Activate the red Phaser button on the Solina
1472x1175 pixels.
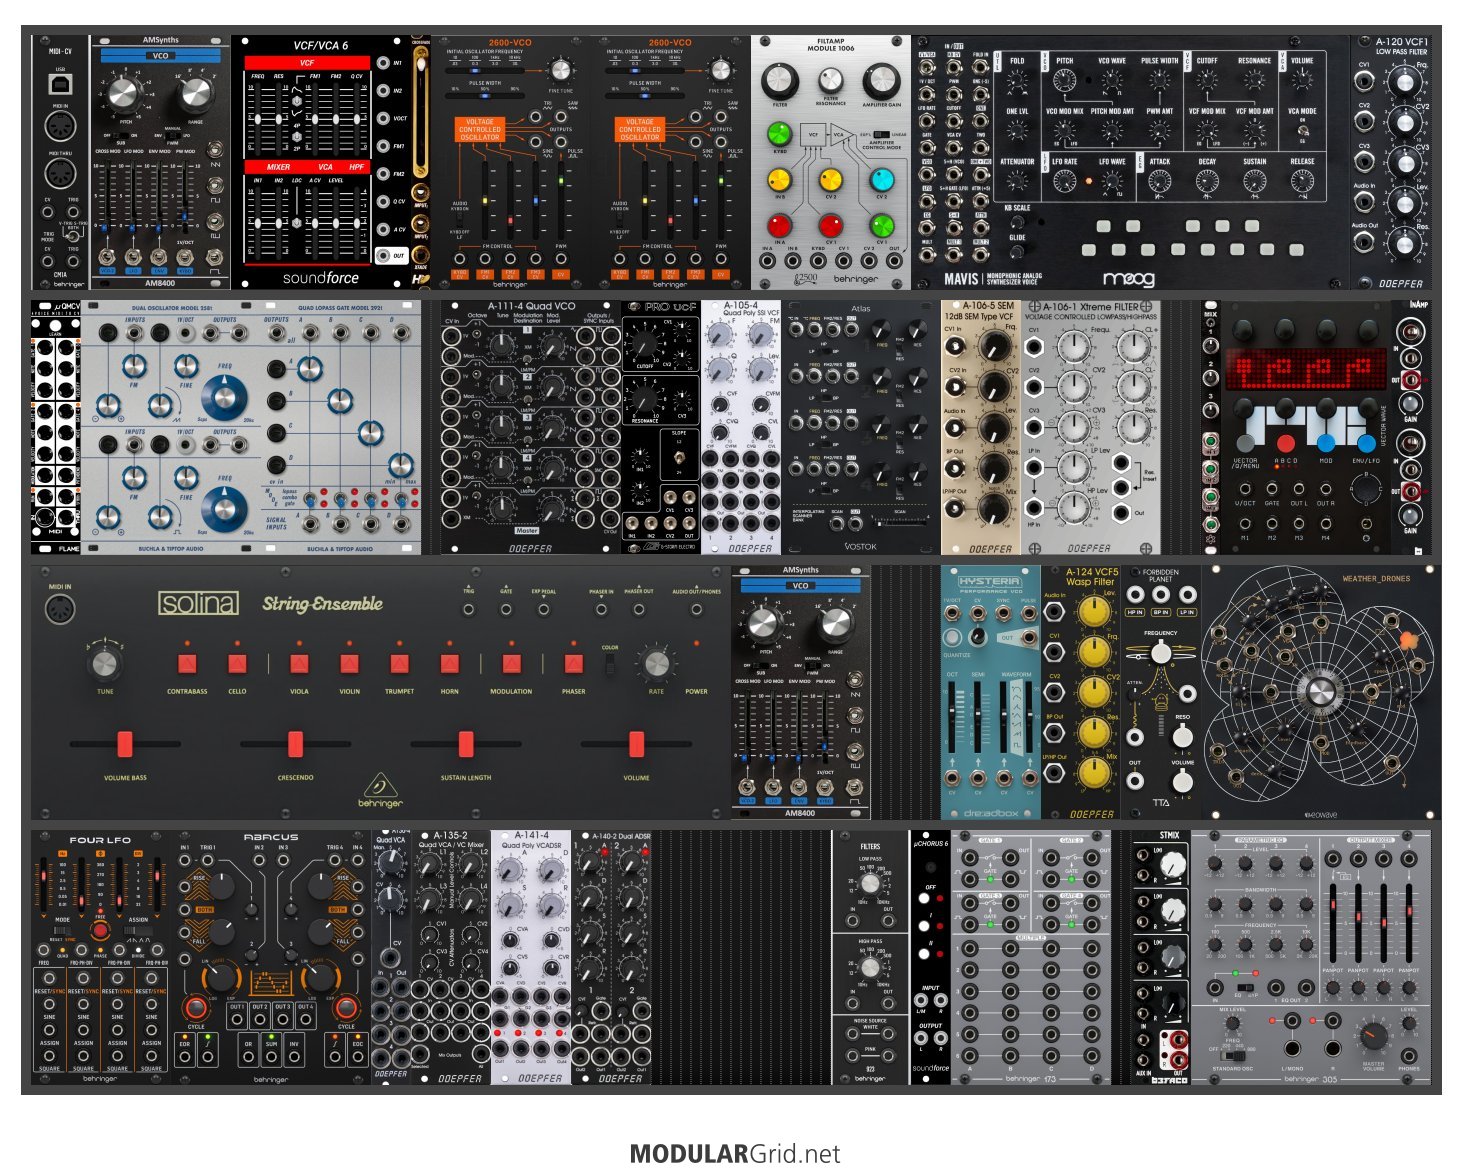pos(573,664)
